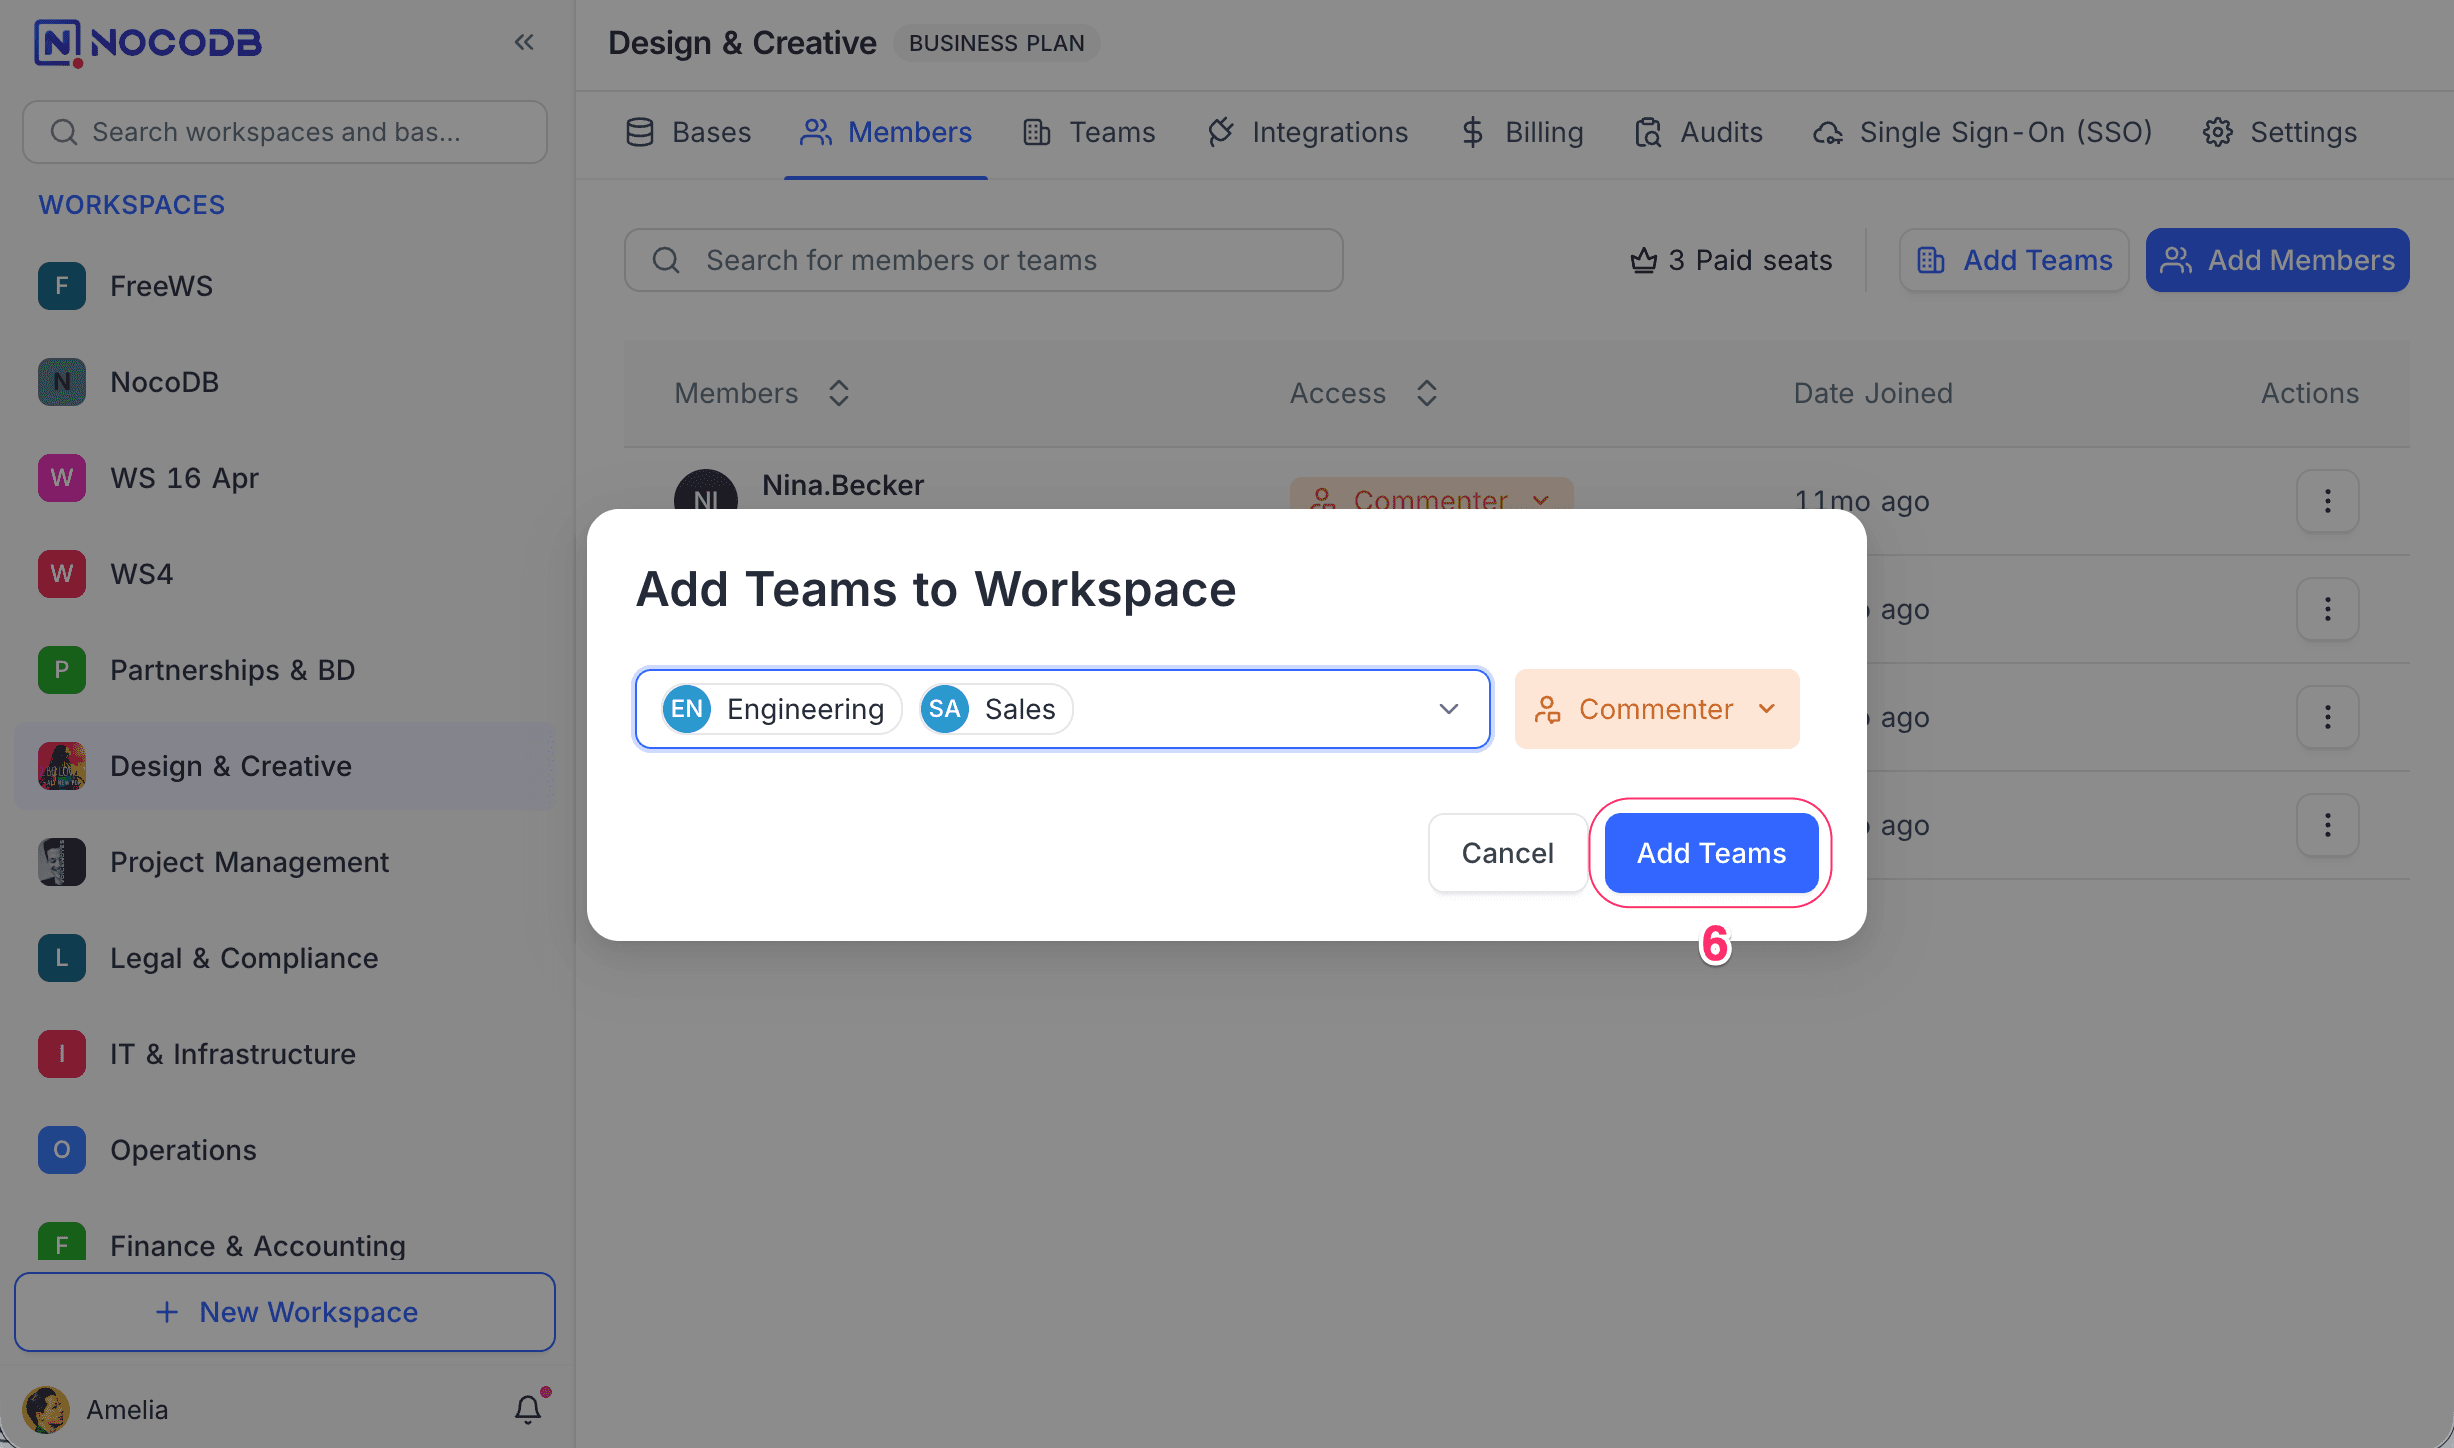Open the team selection dropdown arrow
This screenshot has width=2454, height=1448.
point(1448,709)
